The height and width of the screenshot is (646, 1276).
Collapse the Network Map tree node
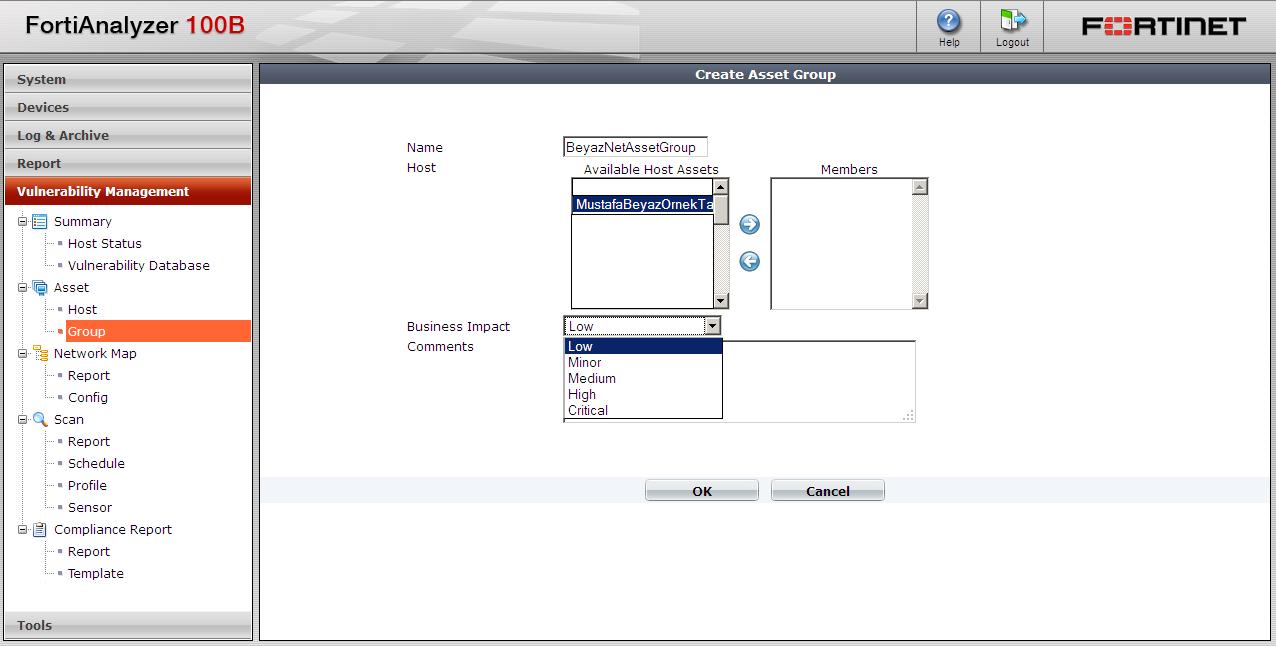coord(23,353)
